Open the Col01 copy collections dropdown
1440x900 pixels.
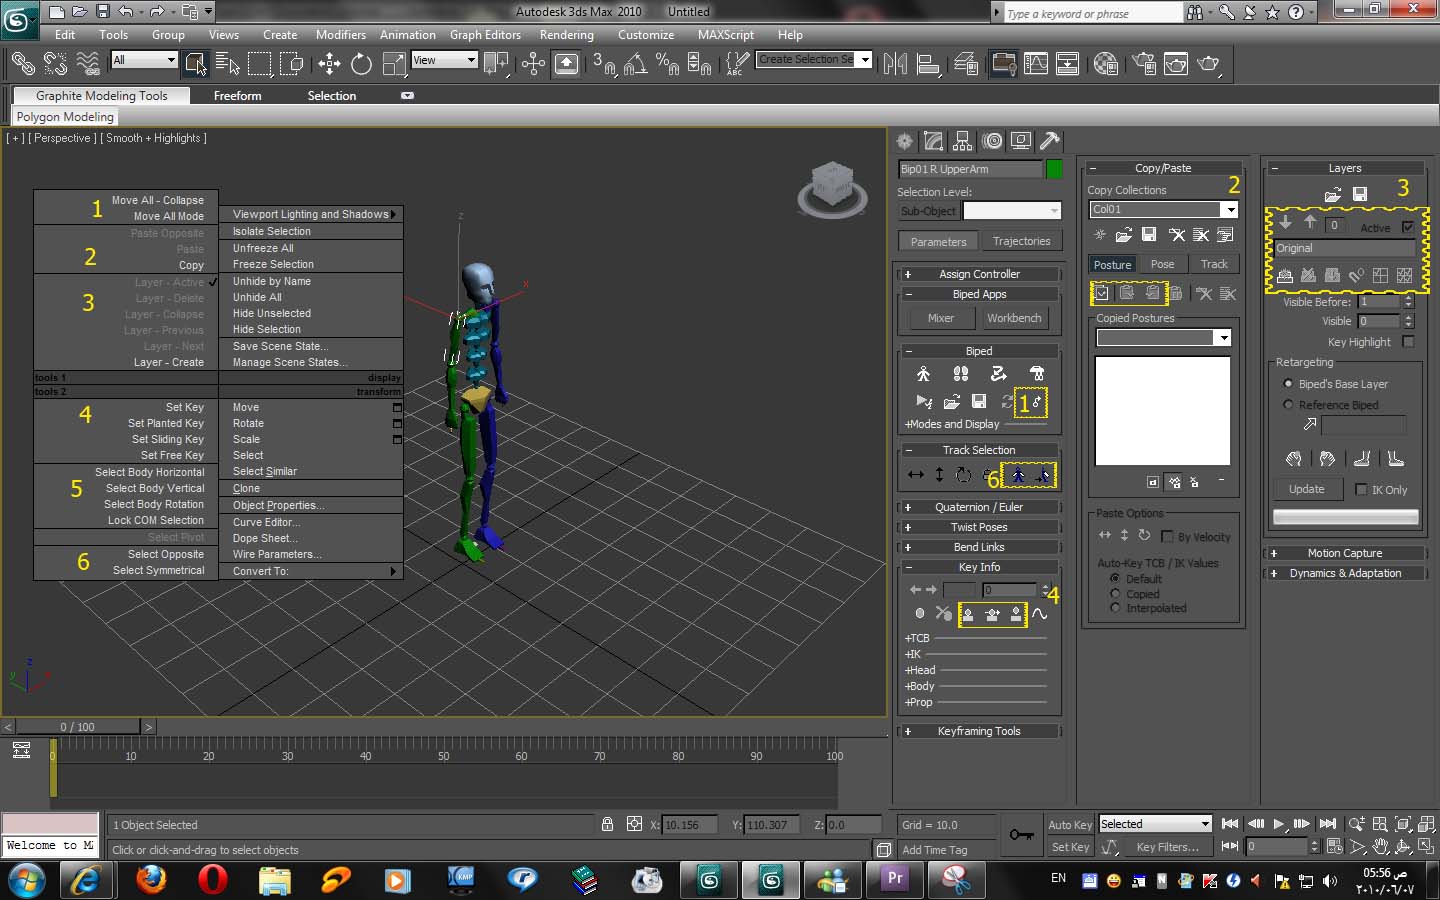(1164, 209)
